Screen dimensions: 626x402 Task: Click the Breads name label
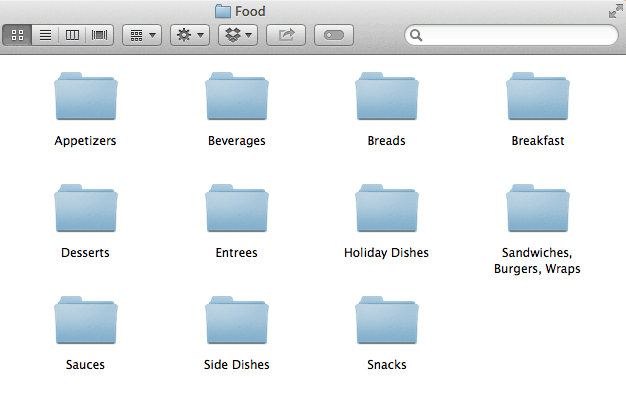(x=386, y=141)
